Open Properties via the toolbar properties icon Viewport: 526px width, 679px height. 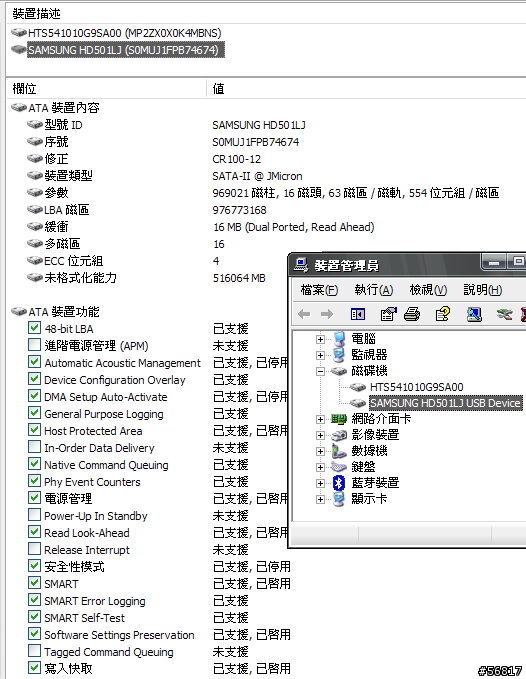(388, 314)
